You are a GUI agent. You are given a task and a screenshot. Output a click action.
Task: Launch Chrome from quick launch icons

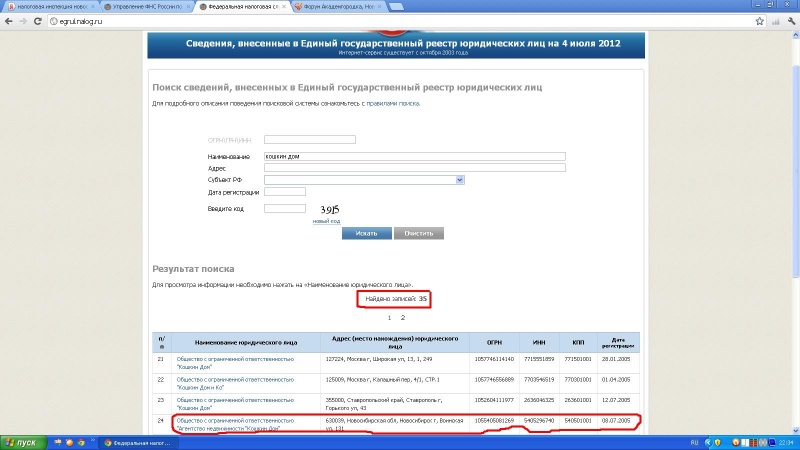coord(81,442)
